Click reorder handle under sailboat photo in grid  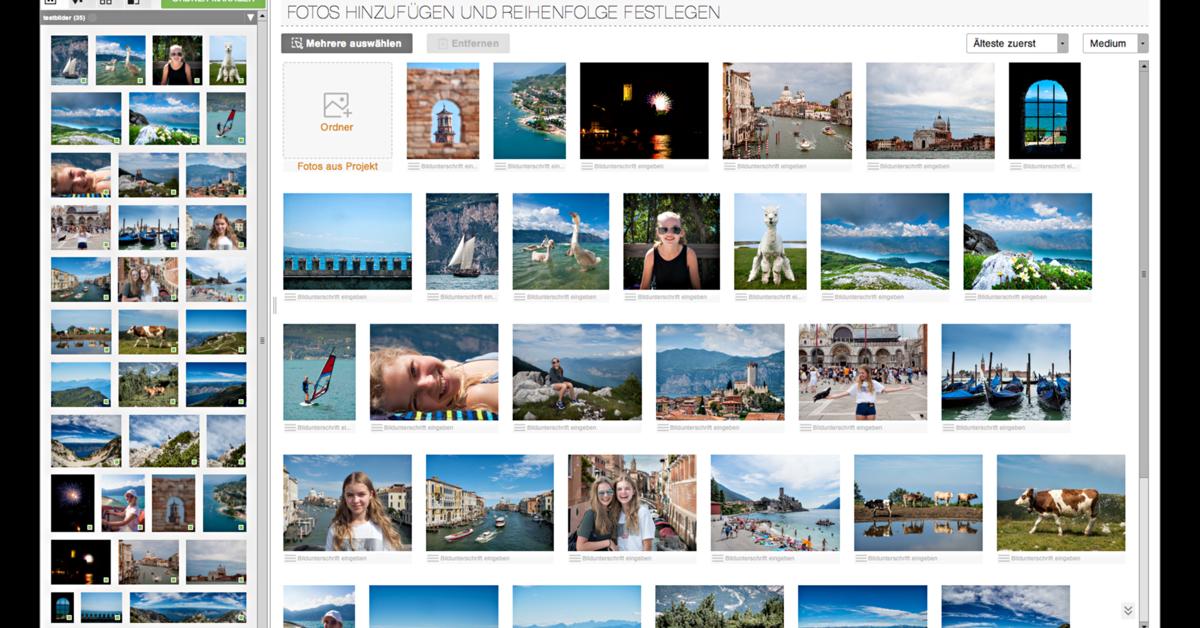(x=432, y=297)
